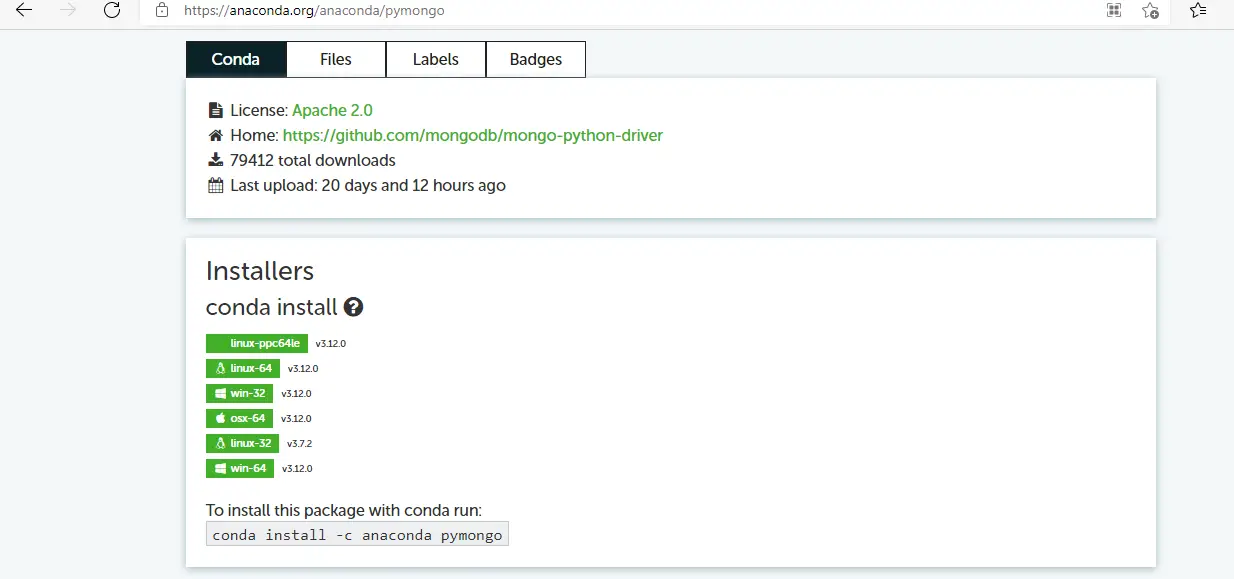Click version v3.12.0 beside osx-64
The width and height of the screenshot is (1234, 579).
point(296,419)
